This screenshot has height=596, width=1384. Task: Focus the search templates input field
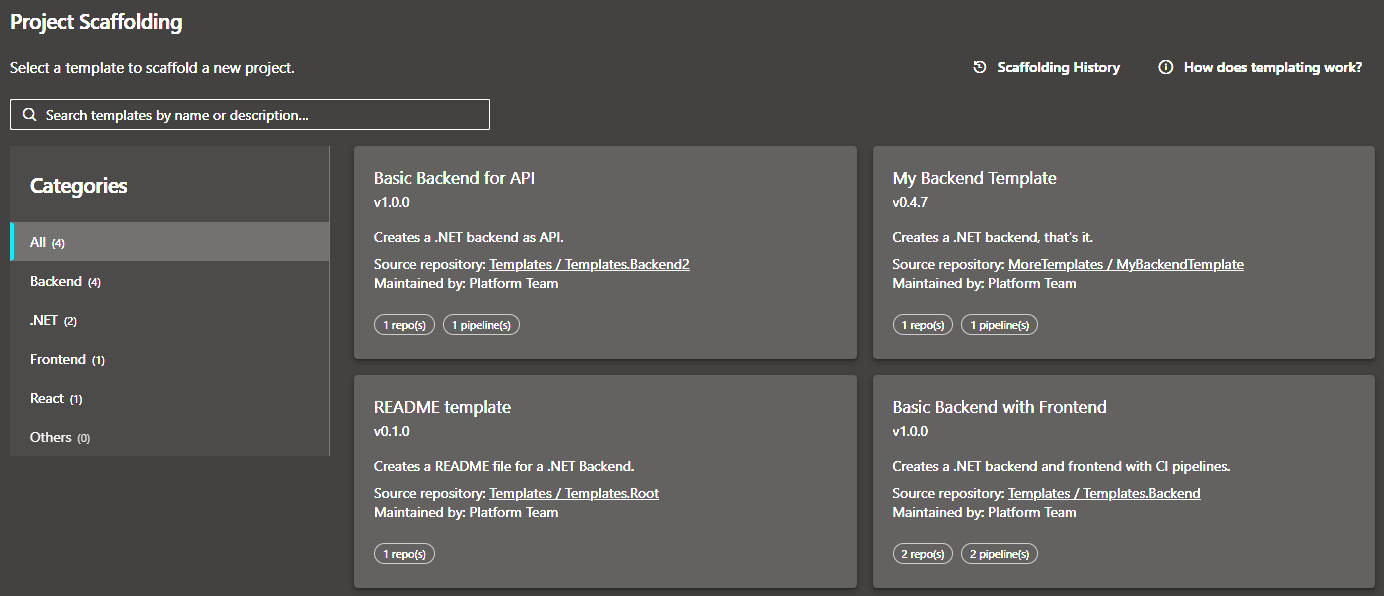(x=250, y=115)
